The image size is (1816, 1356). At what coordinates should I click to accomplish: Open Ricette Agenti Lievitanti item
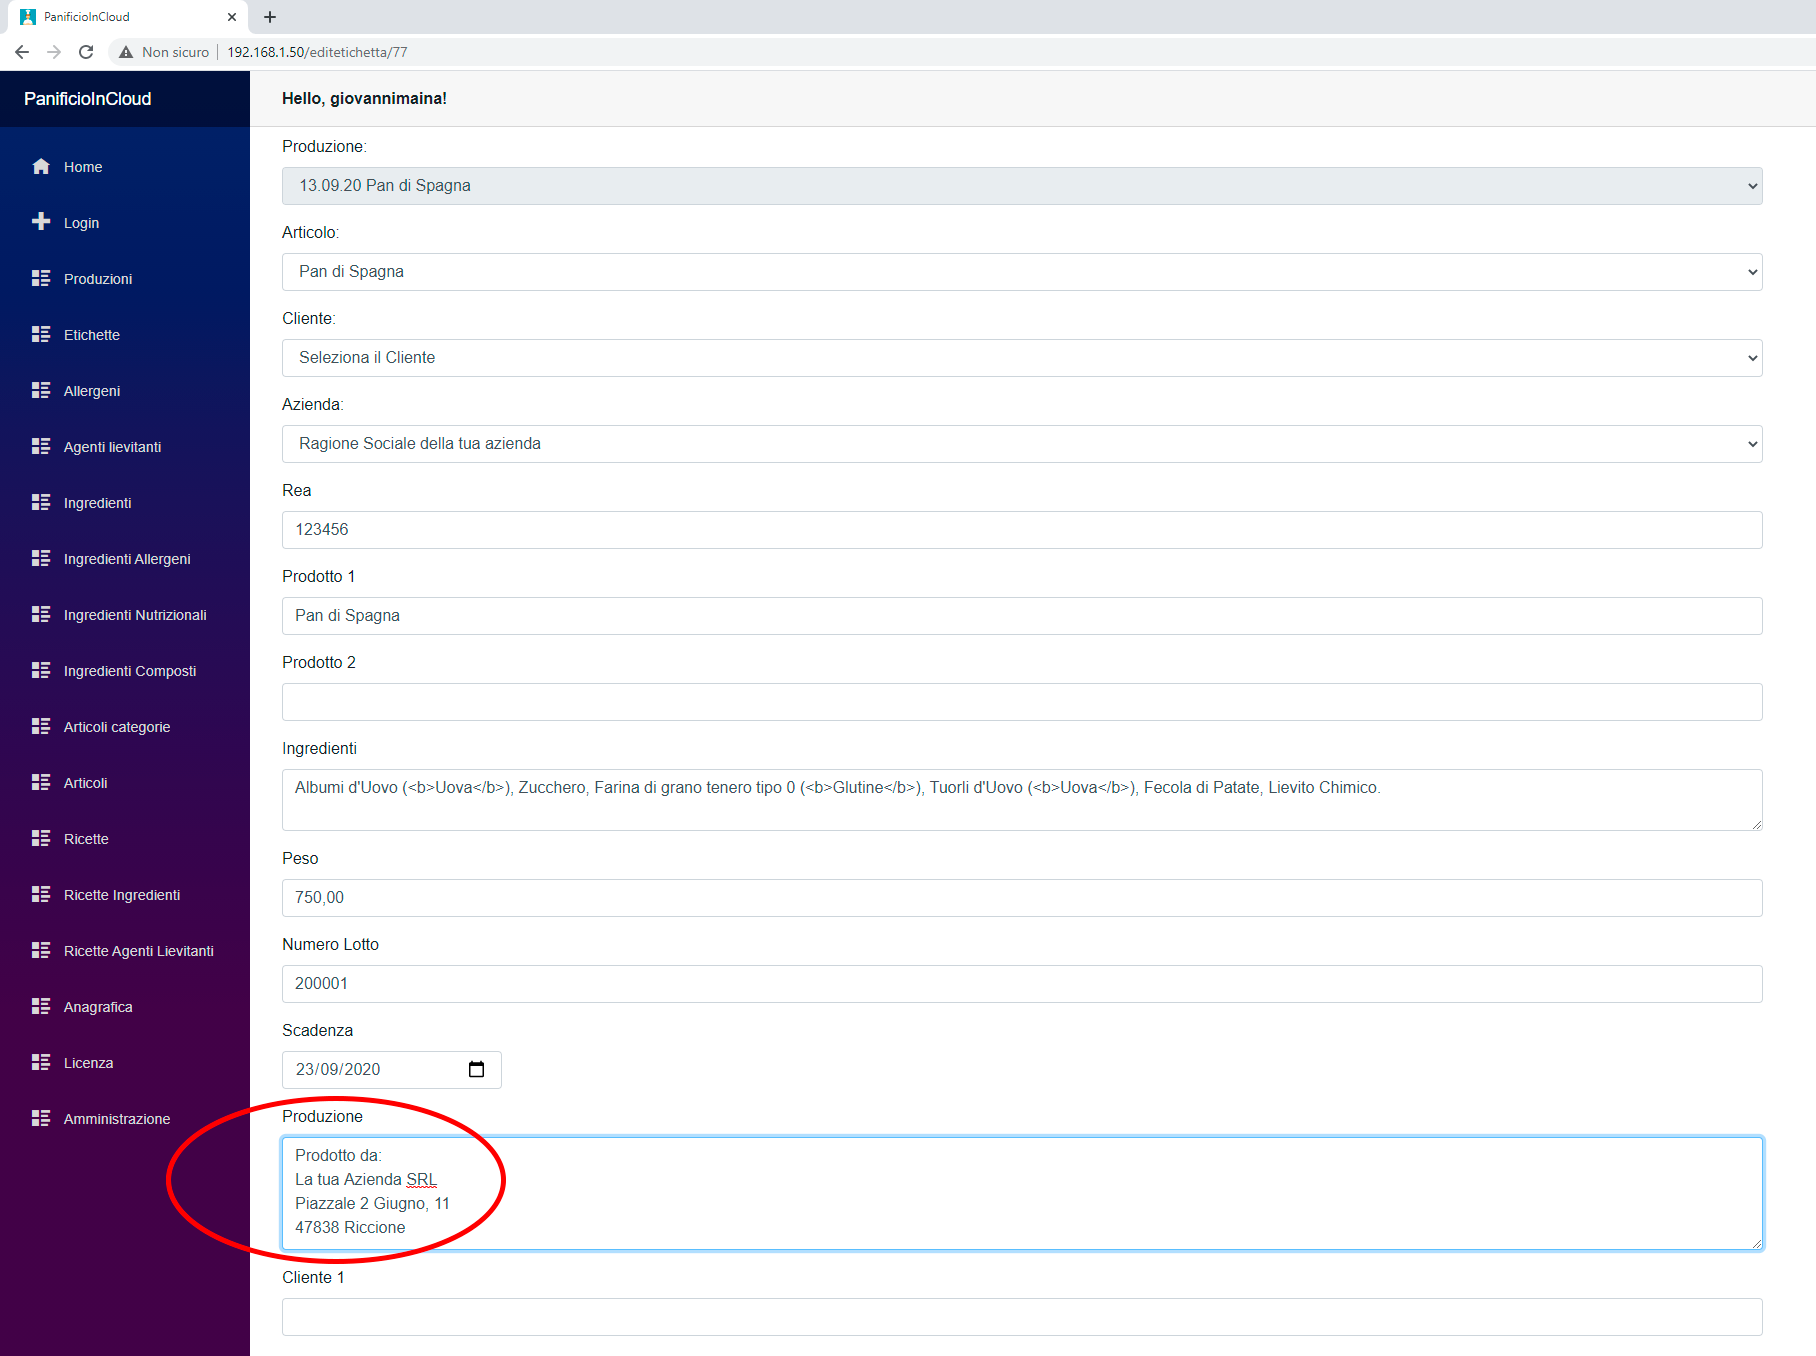coord(139,951)
